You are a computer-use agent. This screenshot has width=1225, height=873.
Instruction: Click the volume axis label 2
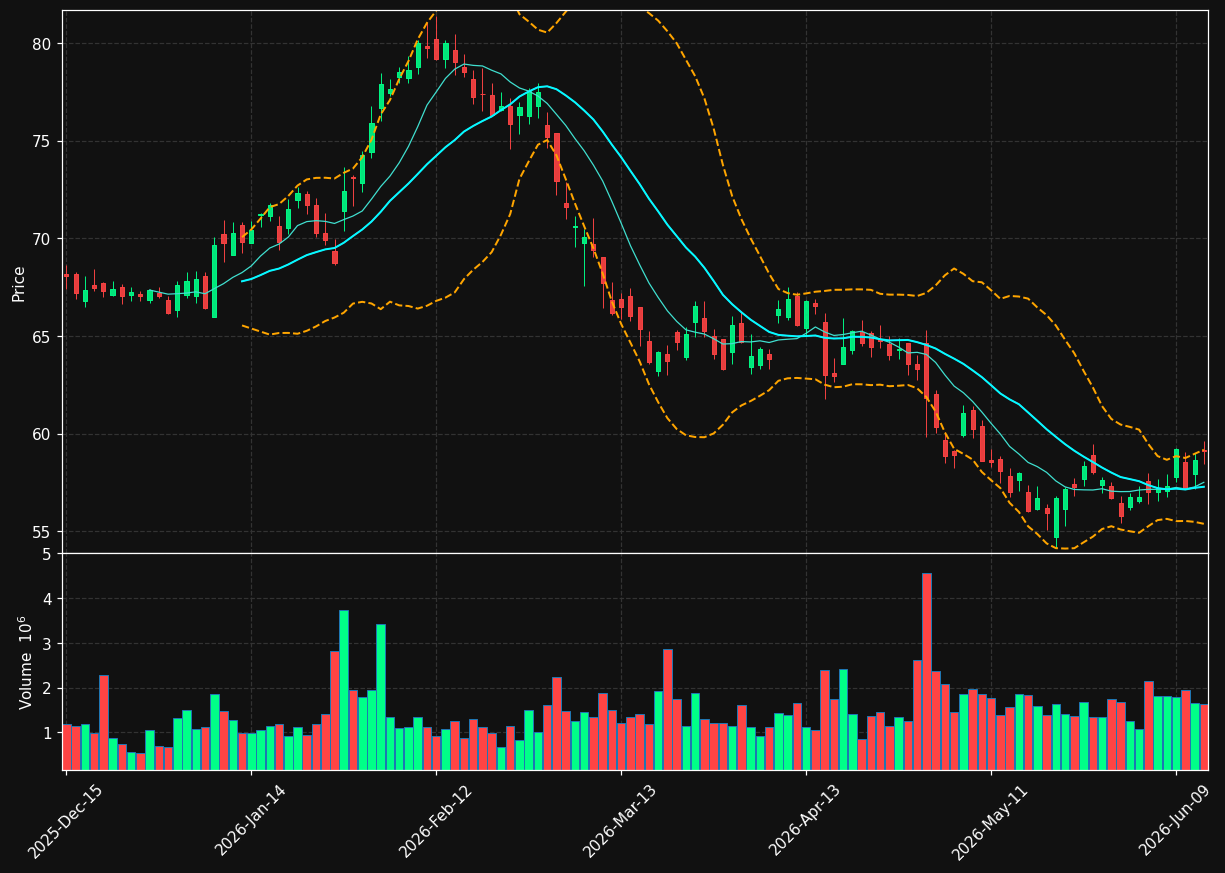click(x=46, y=689)
